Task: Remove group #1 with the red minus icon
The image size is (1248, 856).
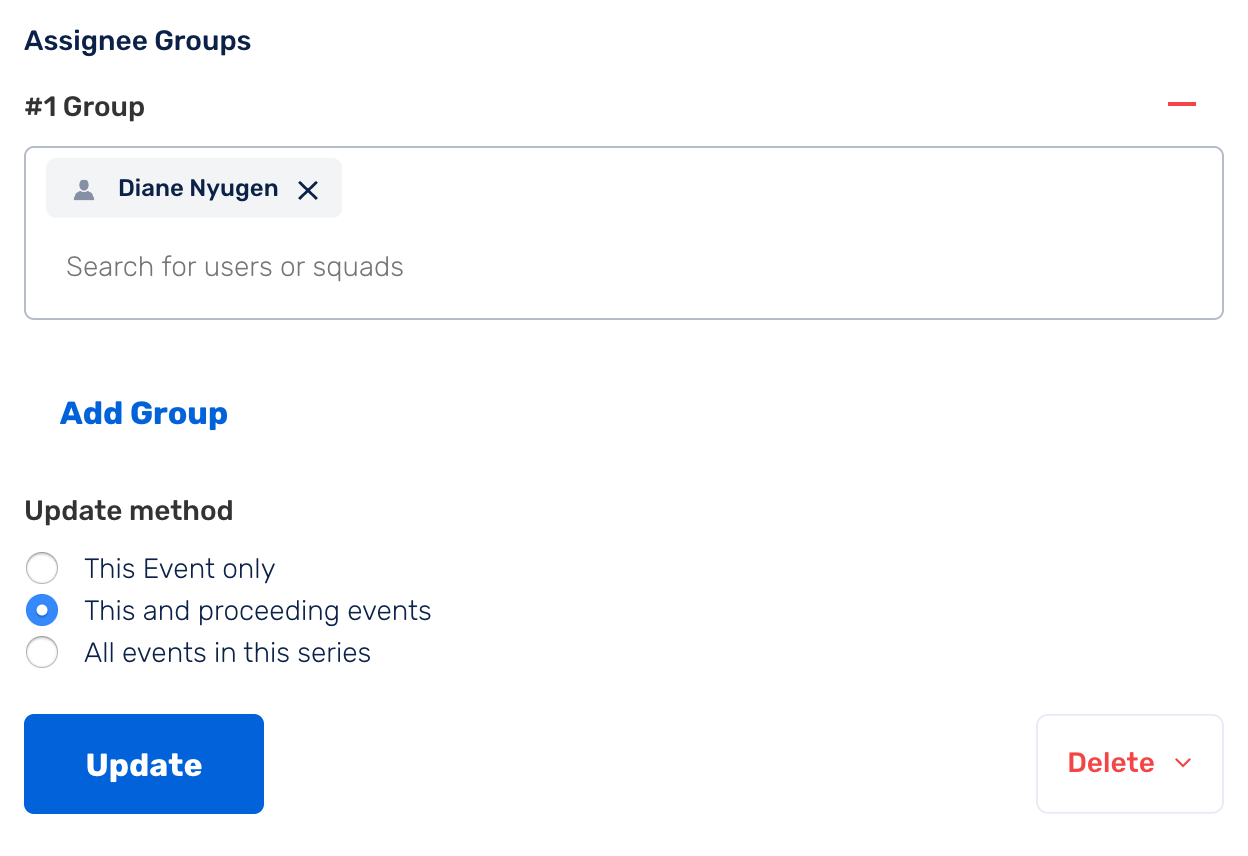Action: pyautogui.click(x=1182, y=104)
